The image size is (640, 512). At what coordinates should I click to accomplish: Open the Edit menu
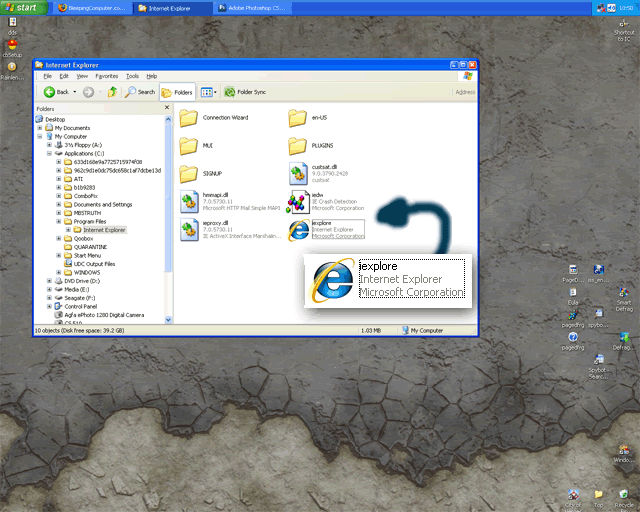pyautogui.click(x=64, y=76)
